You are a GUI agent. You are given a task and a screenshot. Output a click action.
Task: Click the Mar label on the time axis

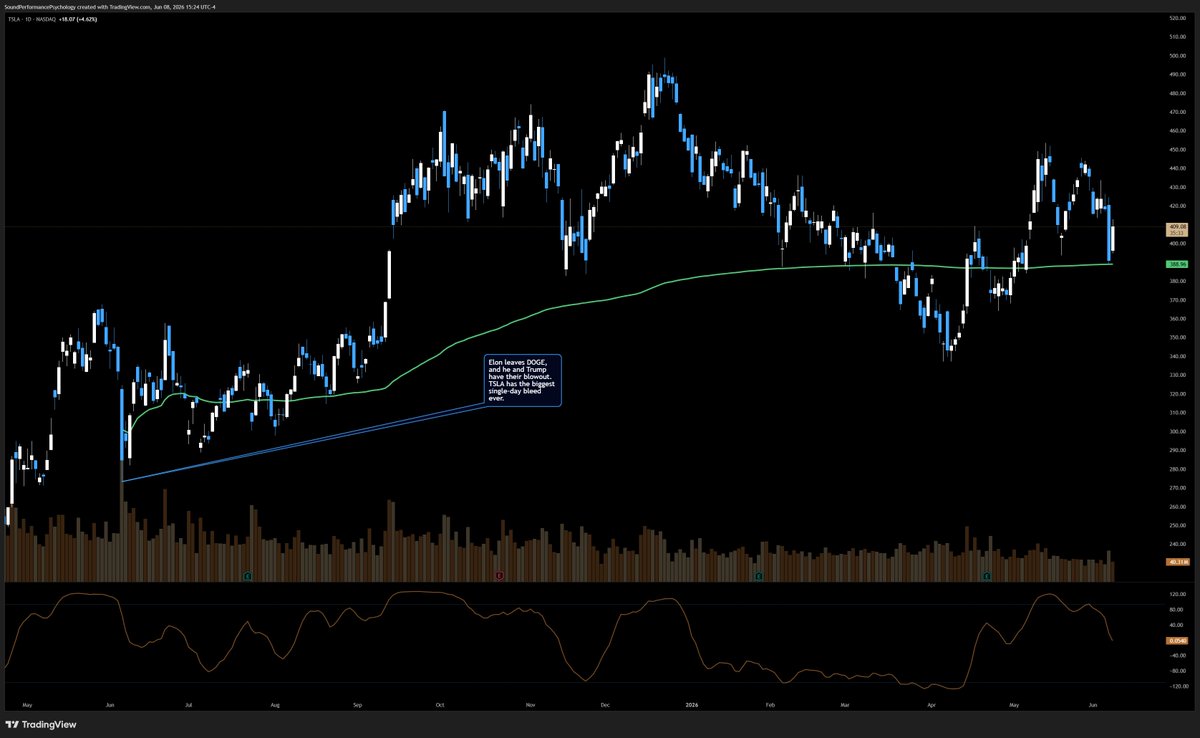tap(845, 704)
